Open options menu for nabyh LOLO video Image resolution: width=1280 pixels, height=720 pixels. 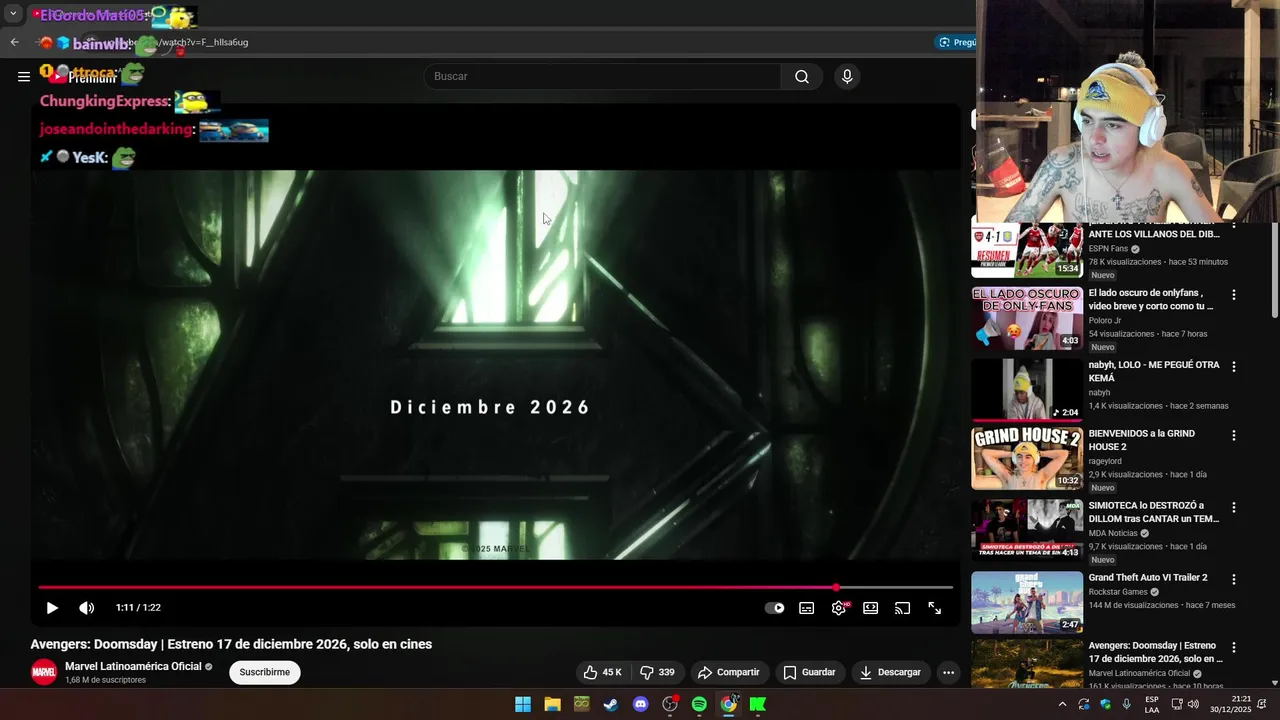click(1234, 367)
